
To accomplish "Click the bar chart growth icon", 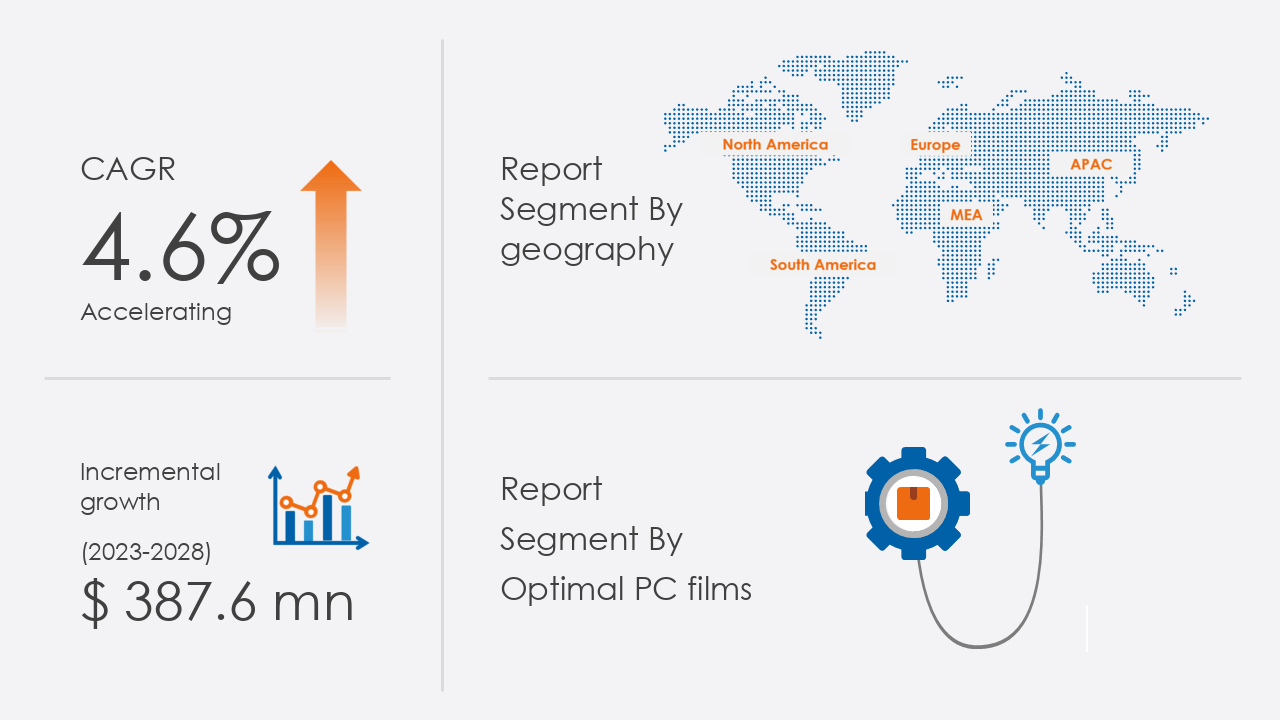I will click(x=318, y=508).
